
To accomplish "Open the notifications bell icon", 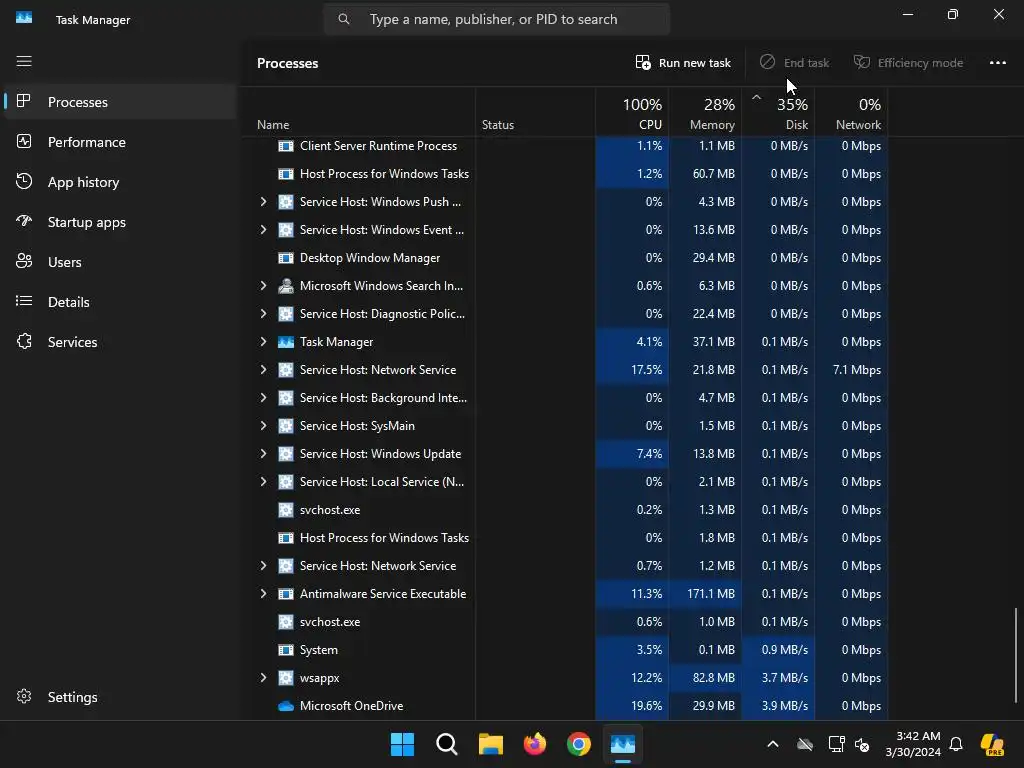I will tap(956, 744).
